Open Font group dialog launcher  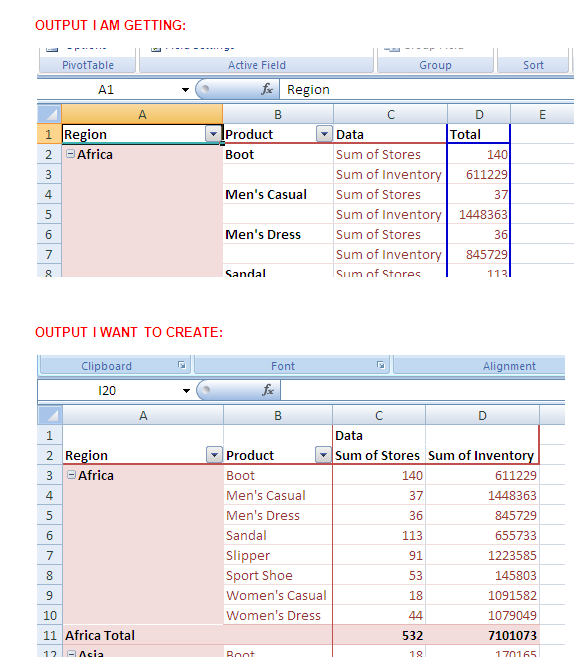point(381,365)
